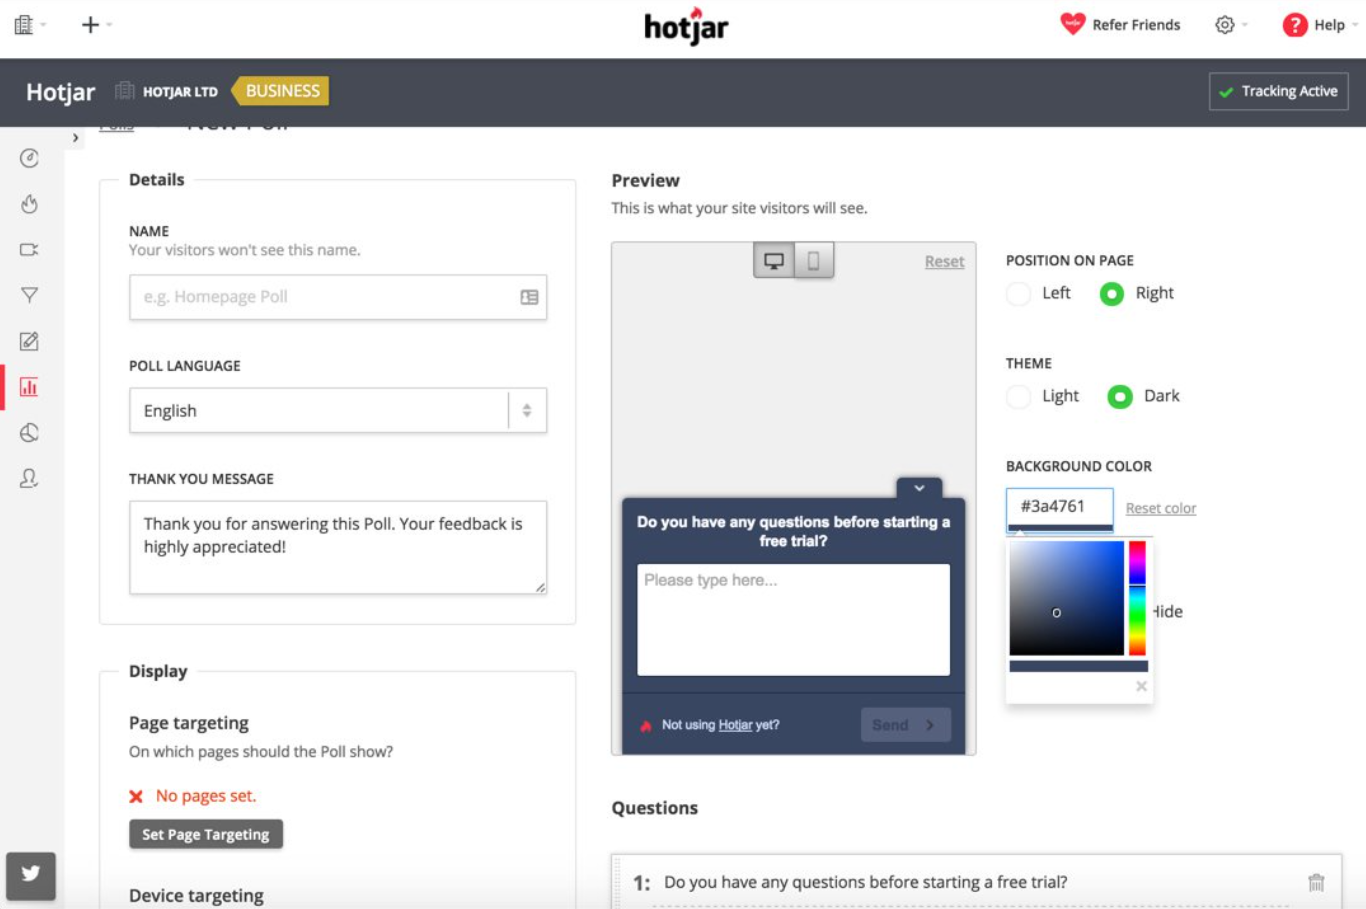Open the settings gear menu
The height and width of the screenshot is (909, 1366).
tap(1225, 25)
